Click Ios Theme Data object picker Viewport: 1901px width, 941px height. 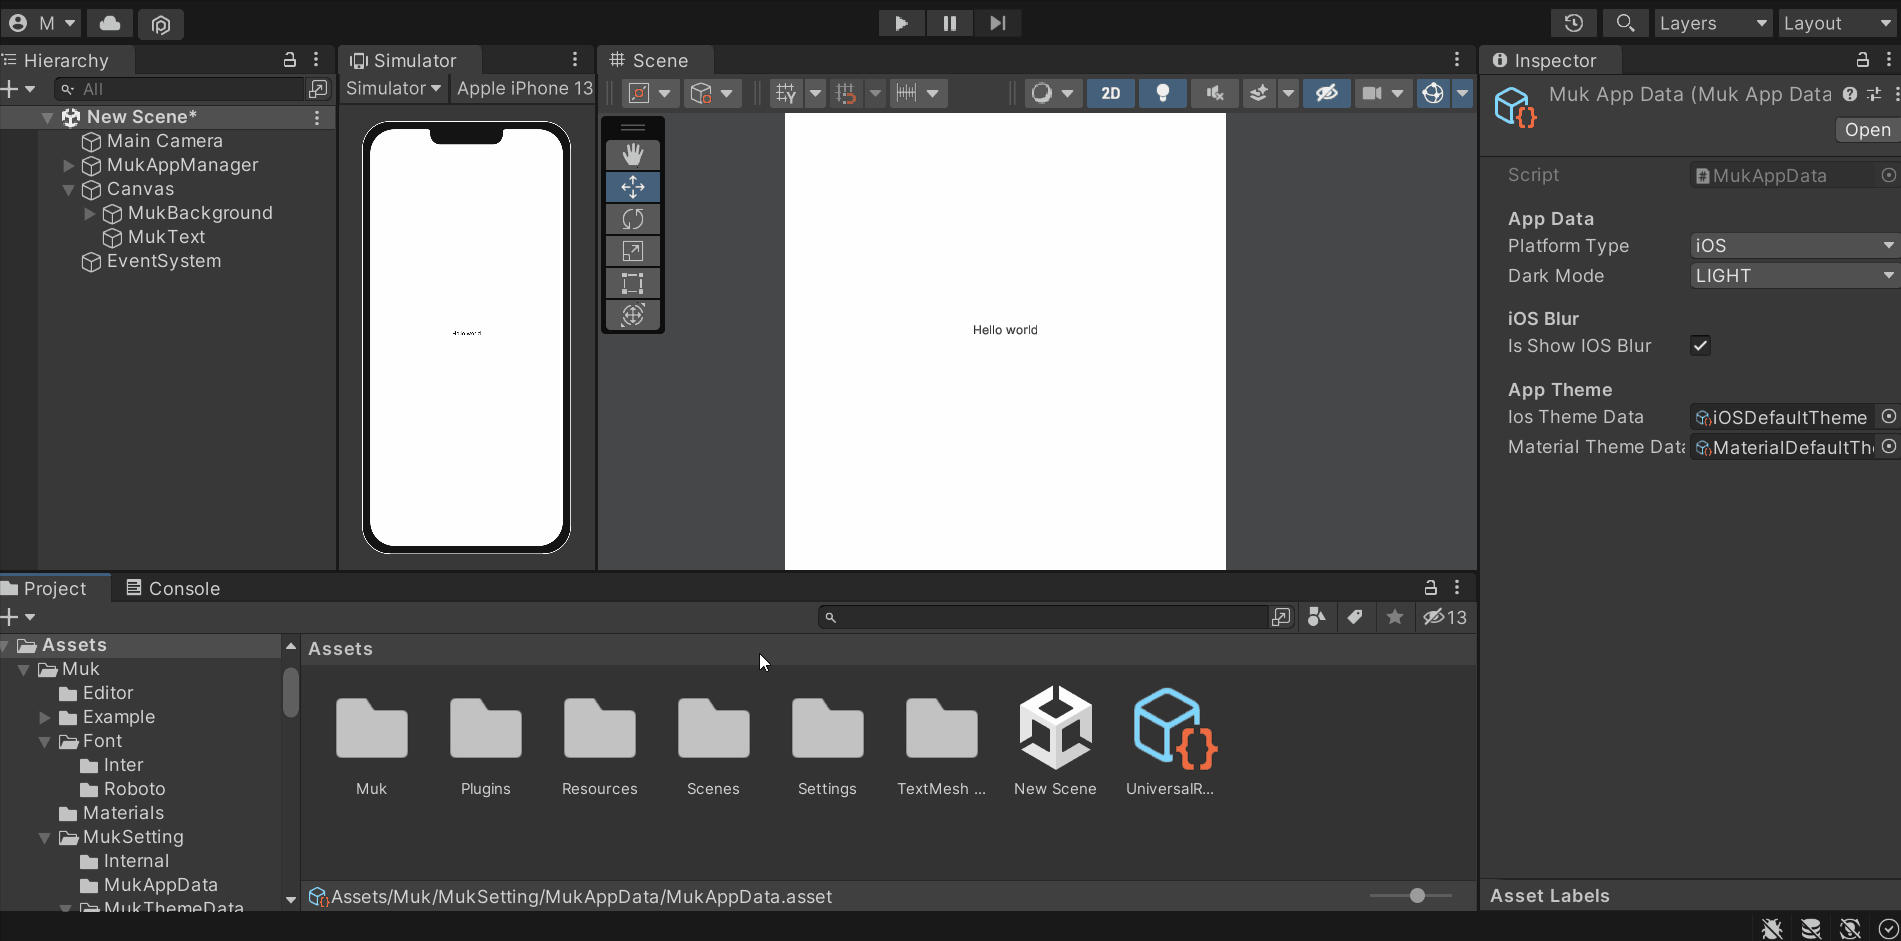pyautogui.click(x=1889, y=417)
